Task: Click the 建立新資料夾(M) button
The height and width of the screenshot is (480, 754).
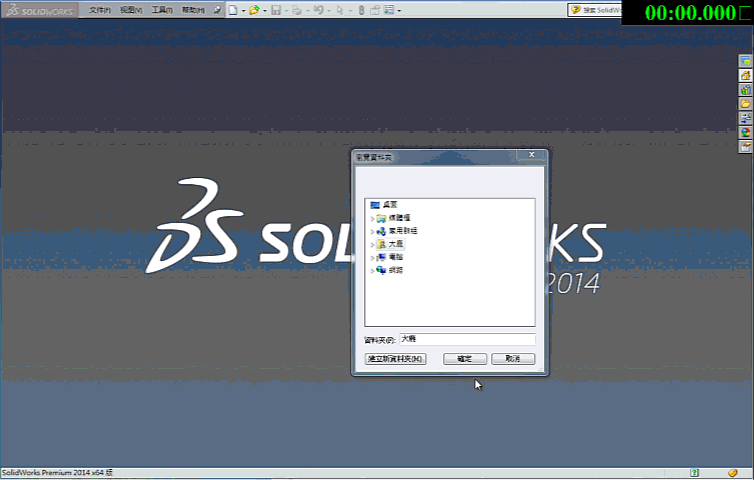Action: (395, 359)
